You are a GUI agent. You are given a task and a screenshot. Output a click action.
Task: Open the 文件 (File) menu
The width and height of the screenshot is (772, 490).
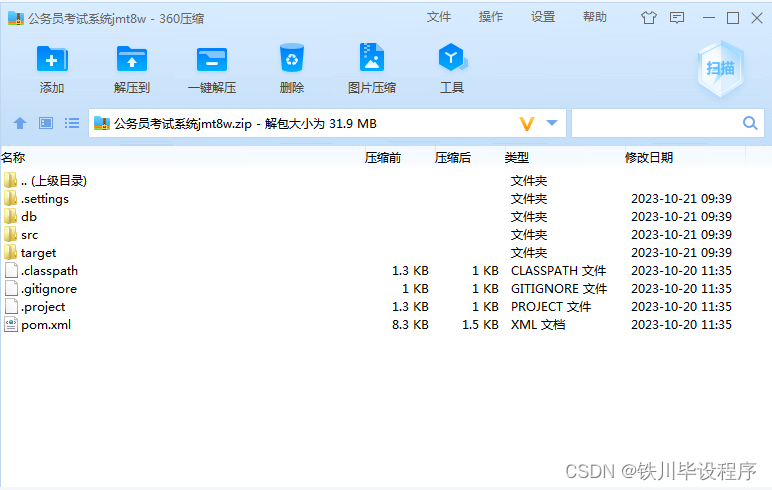(x=439, y=17)
